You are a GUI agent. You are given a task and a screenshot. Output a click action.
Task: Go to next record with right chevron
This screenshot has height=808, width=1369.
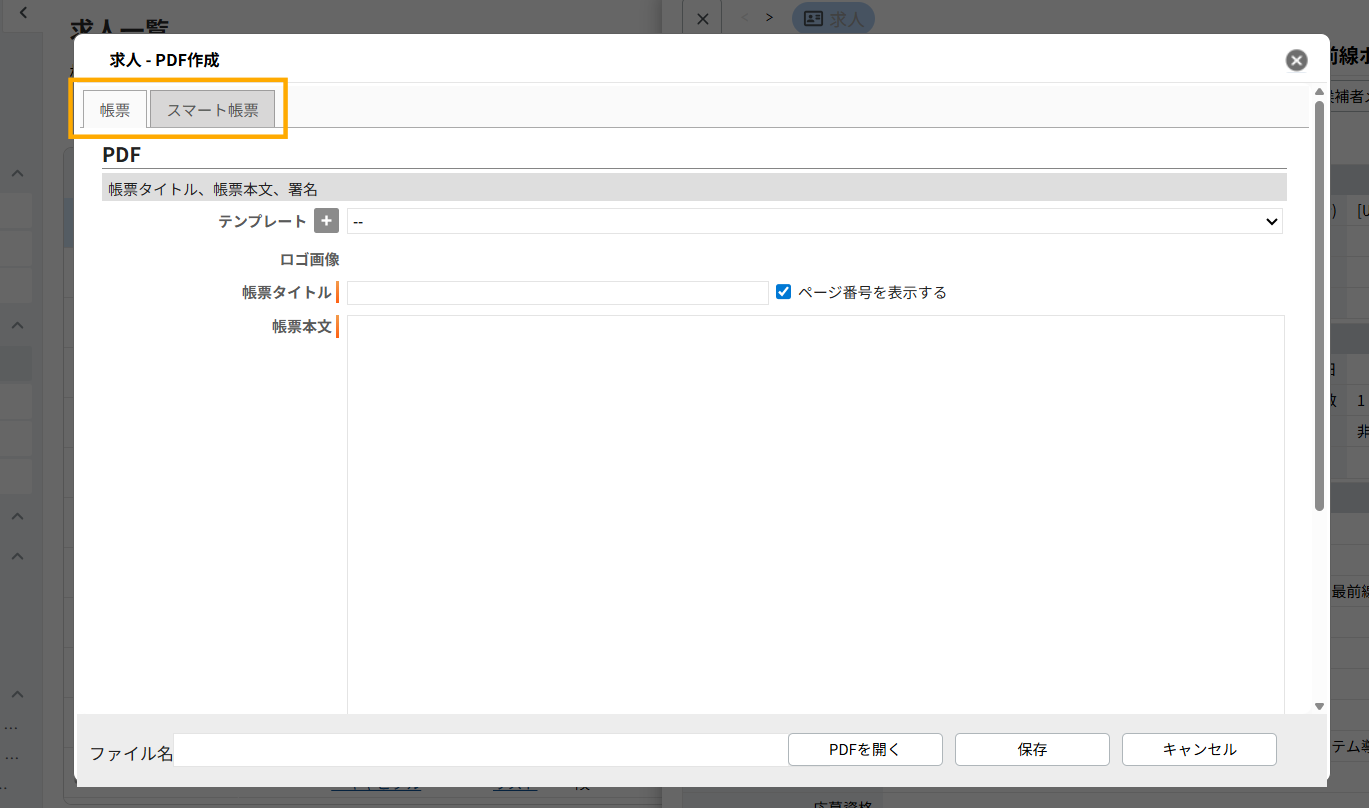click(x=769, y=18)
